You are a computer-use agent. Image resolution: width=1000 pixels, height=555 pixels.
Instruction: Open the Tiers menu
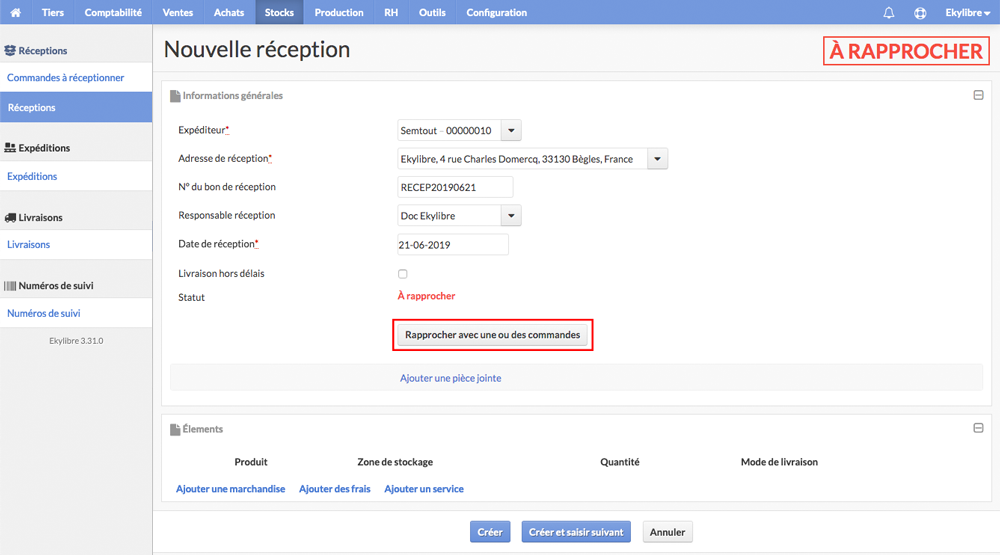click(x=53, y=12)
